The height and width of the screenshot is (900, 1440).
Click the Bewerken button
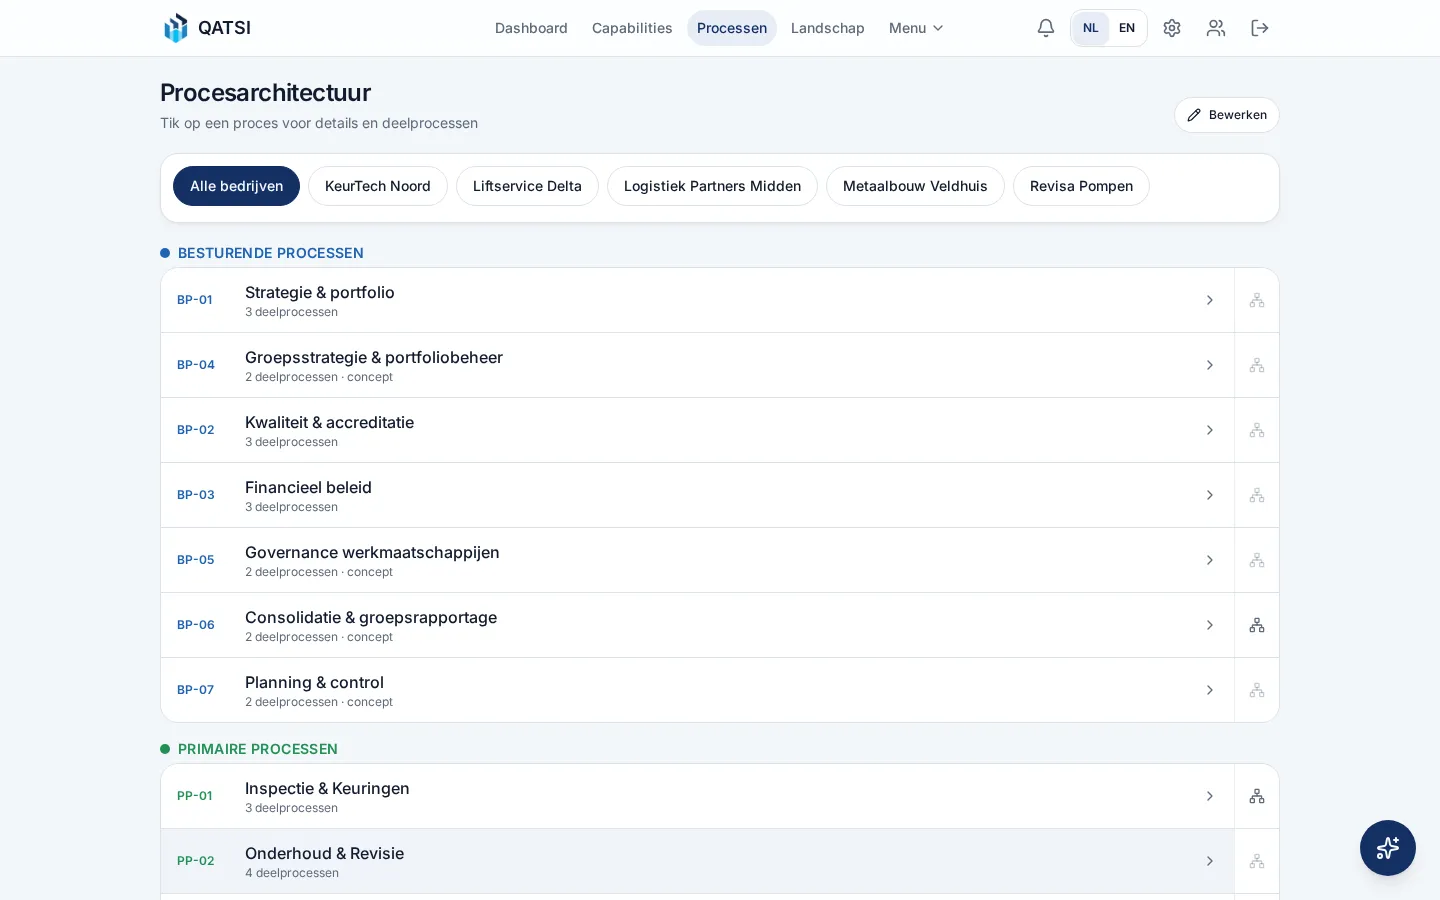(x=1227, y=115)
